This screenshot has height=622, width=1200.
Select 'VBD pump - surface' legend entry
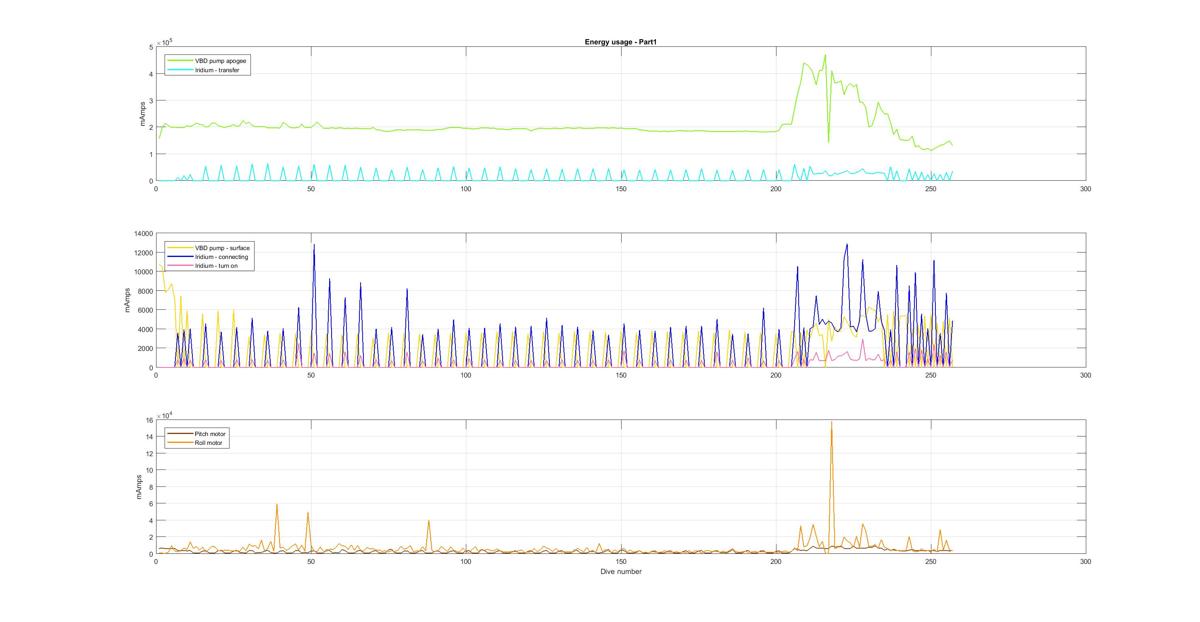pyautogui.click(x=223, y=247)
